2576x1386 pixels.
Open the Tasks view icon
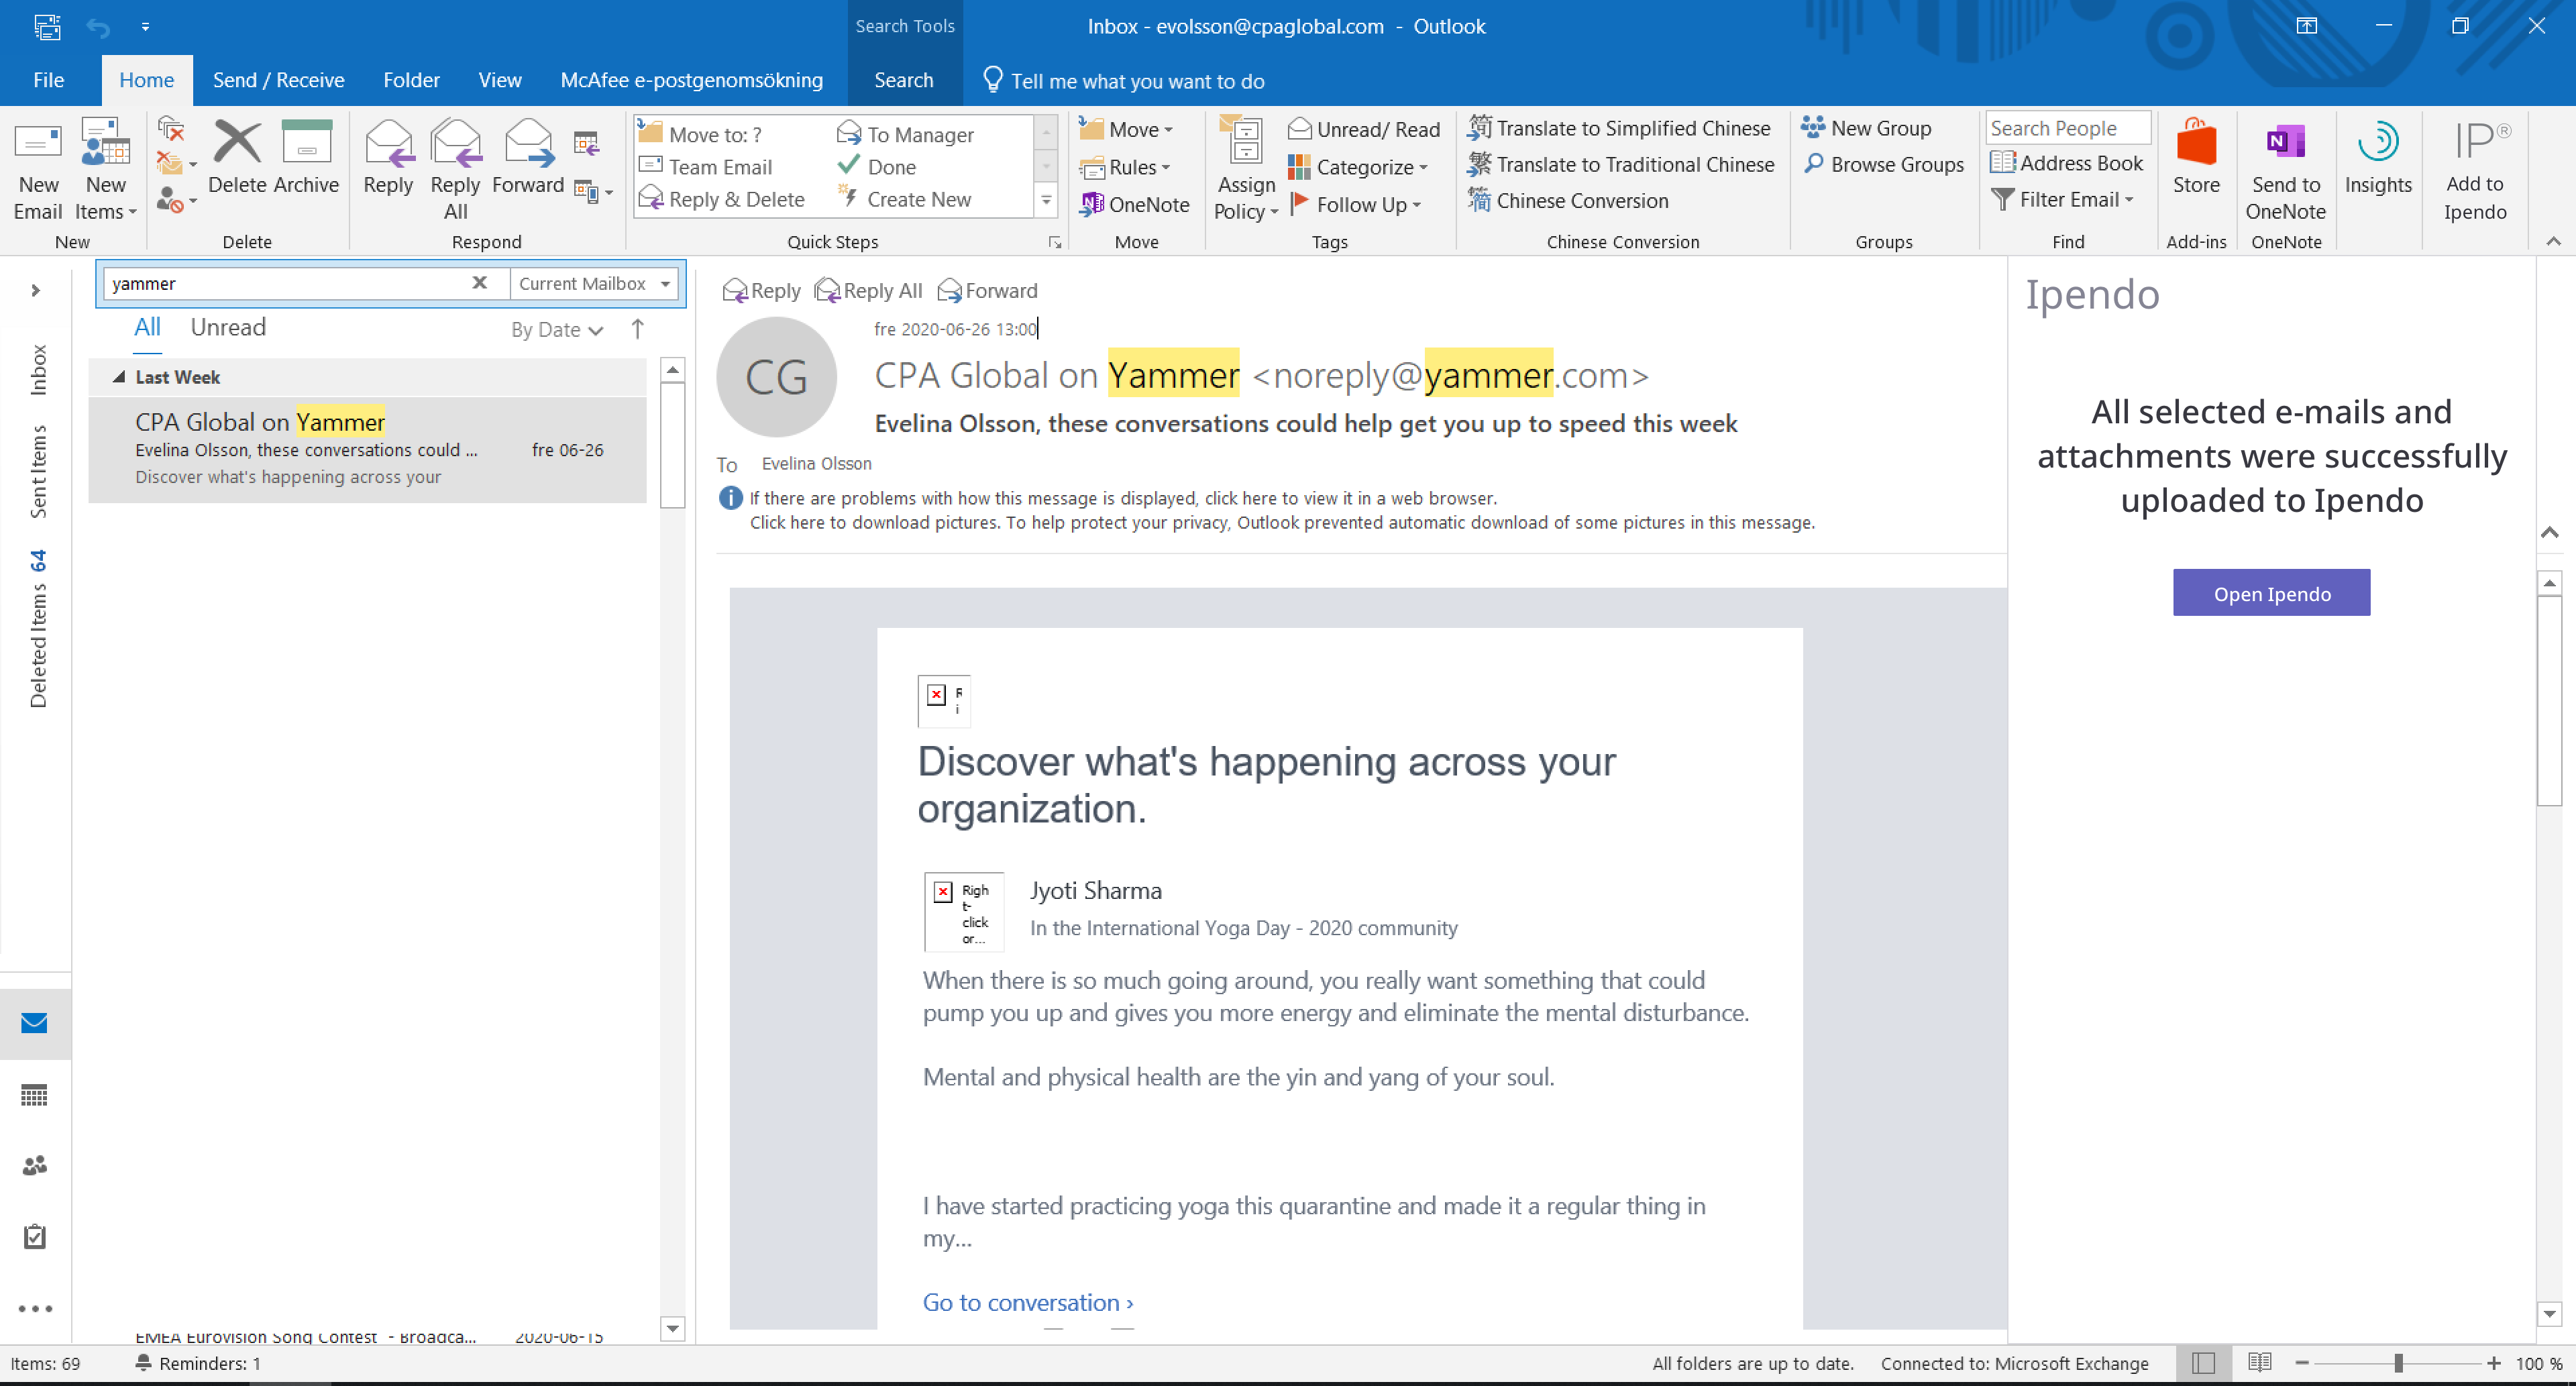coord(34,1236)
